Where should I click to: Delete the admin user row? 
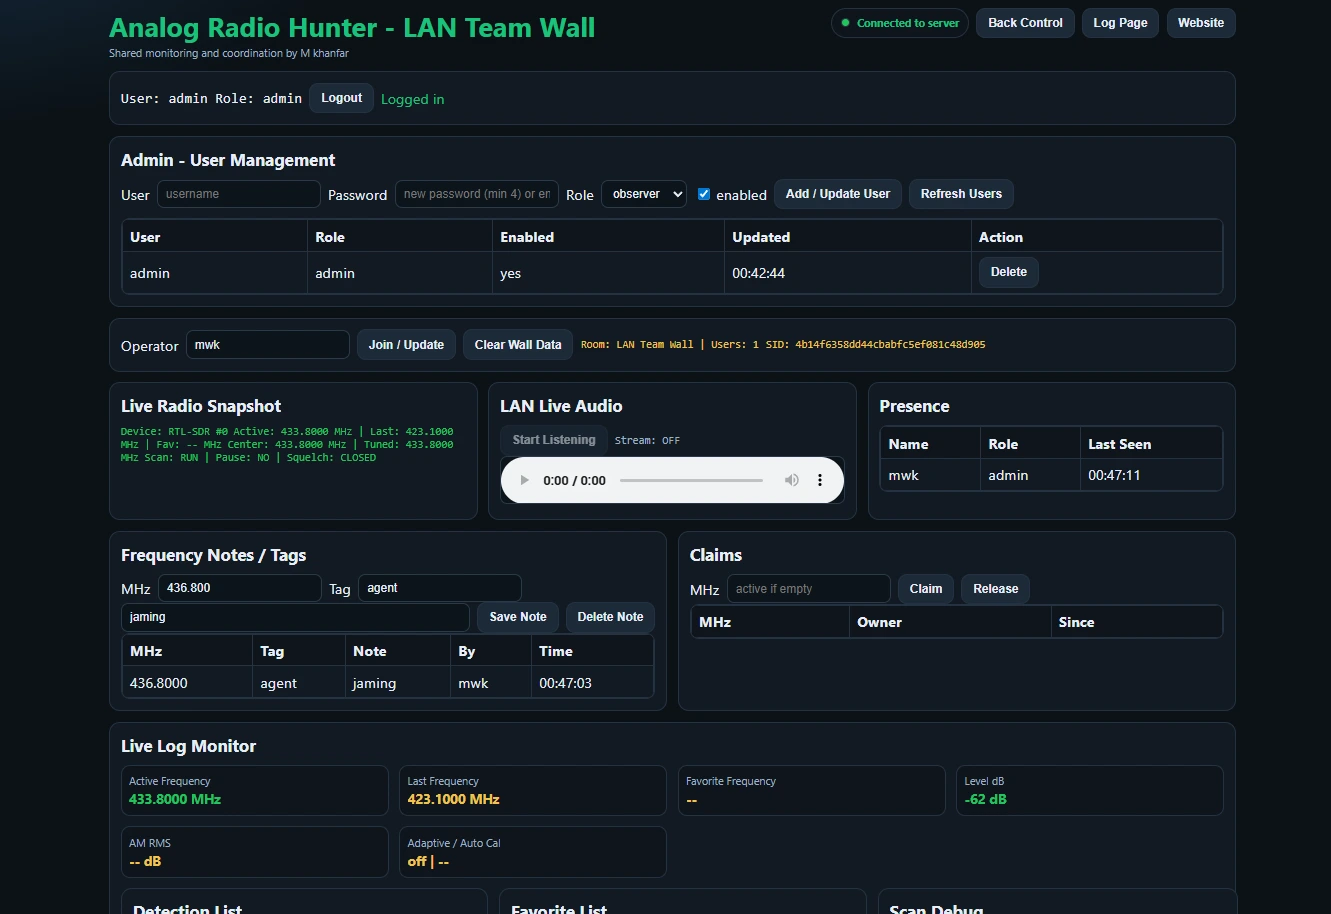[x=1008, y=272]
